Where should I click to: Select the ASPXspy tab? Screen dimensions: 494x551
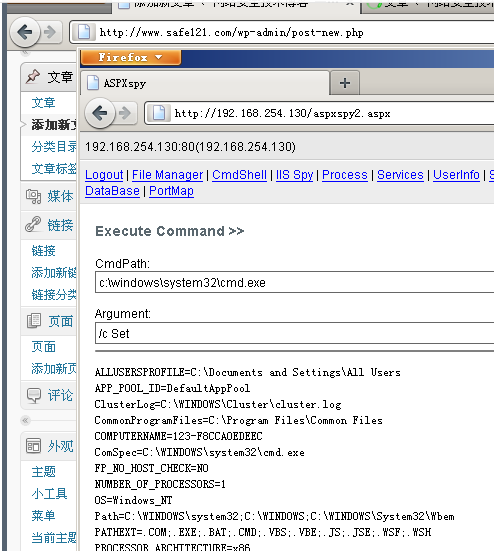206,83
